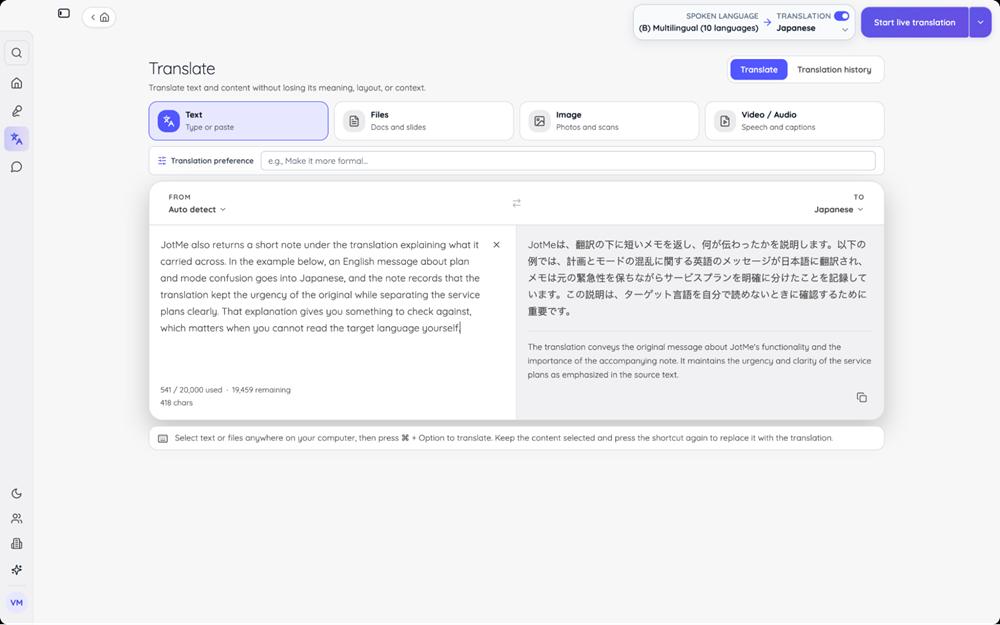The width and height of the screenshot is (1000, 625).
Task: Open the Auto detect source language dropdown
Action: click(197, 209)
